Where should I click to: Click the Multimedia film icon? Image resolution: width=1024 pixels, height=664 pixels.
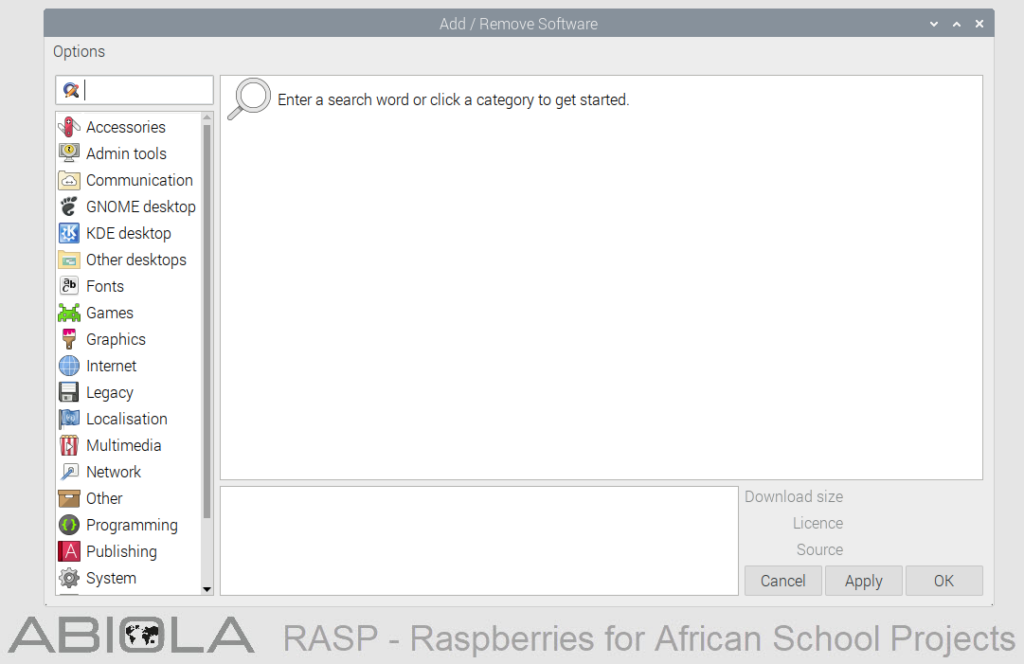tap(69, 445)
